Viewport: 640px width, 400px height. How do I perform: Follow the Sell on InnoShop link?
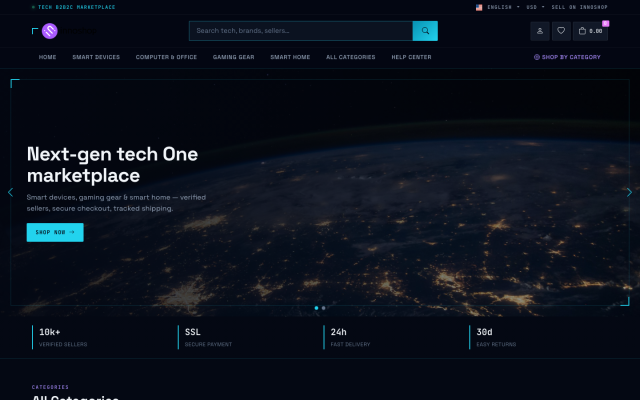tap(580, 7)
